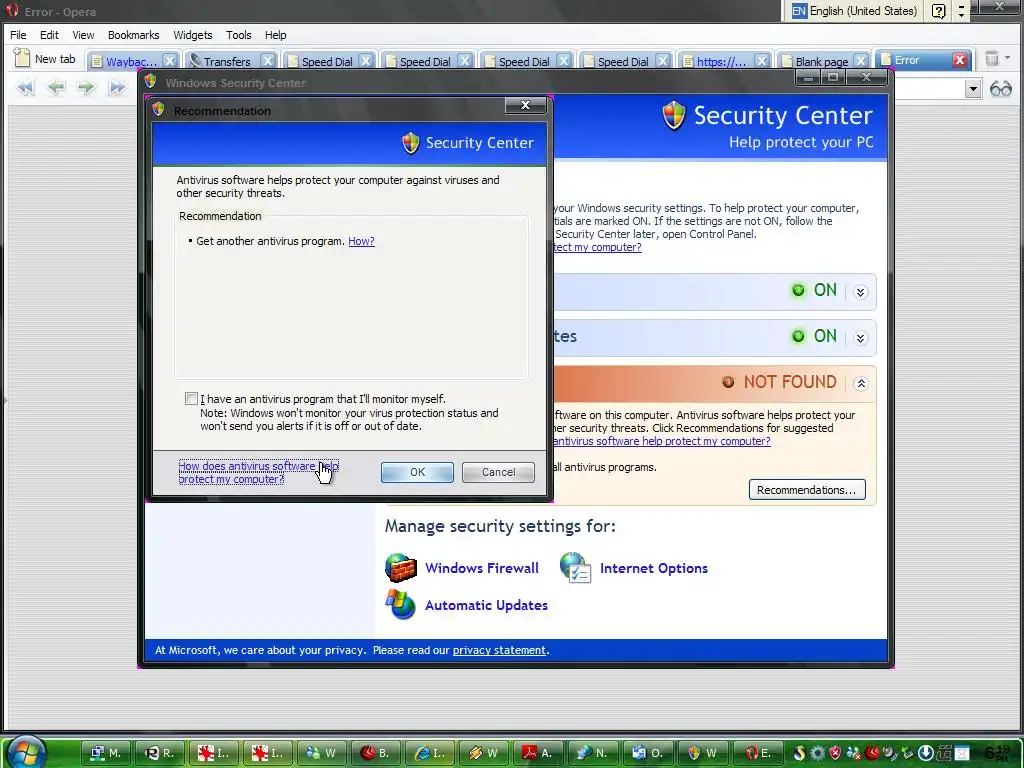
Task: Click the shield icon in Windows Security Center title bar
Action: [151, 82]
